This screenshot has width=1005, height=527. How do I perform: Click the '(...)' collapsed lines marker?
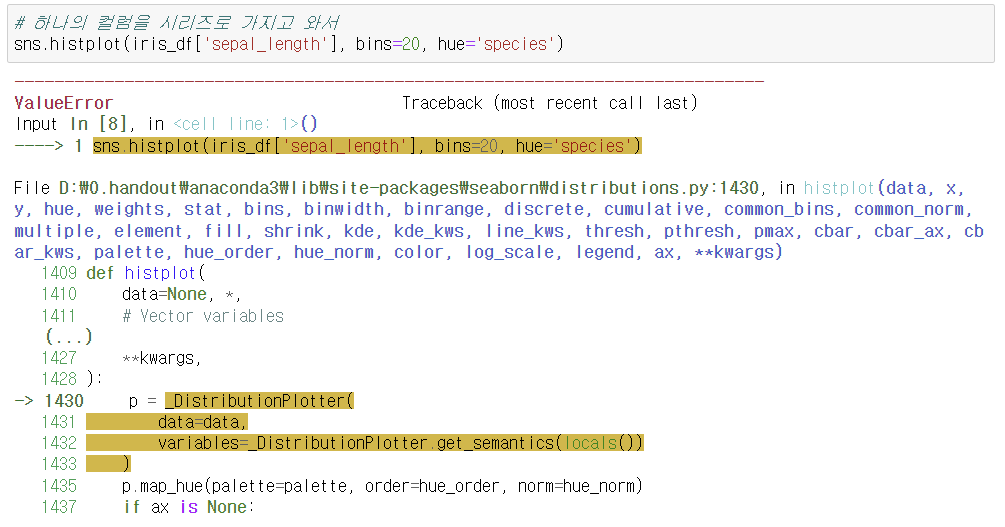coord(69,337)
